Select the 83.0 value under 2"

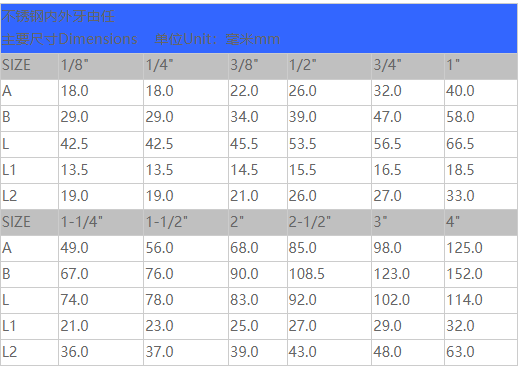[258, 301]
